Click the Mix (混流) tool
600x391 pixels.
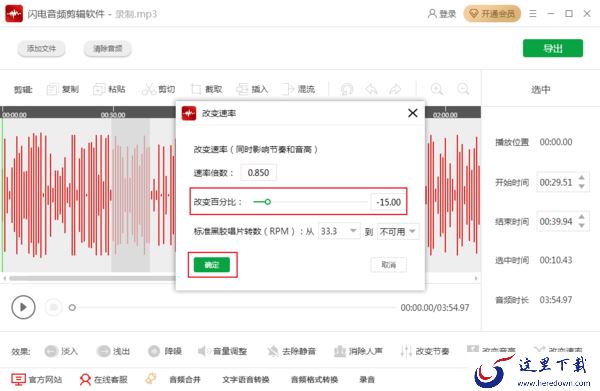pyautogui.click(x=298, y=89)
